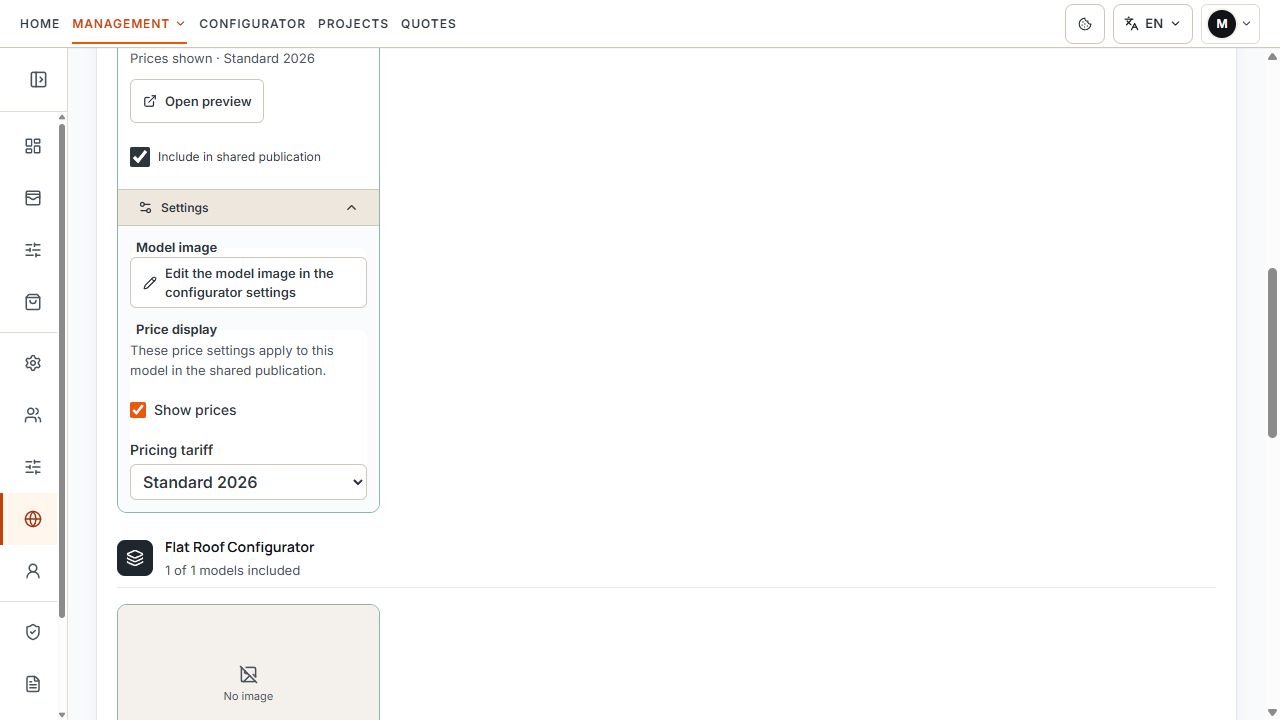Open the document icon in sidebar
This screenshot has height=720, width=1280.
[33, 684]
